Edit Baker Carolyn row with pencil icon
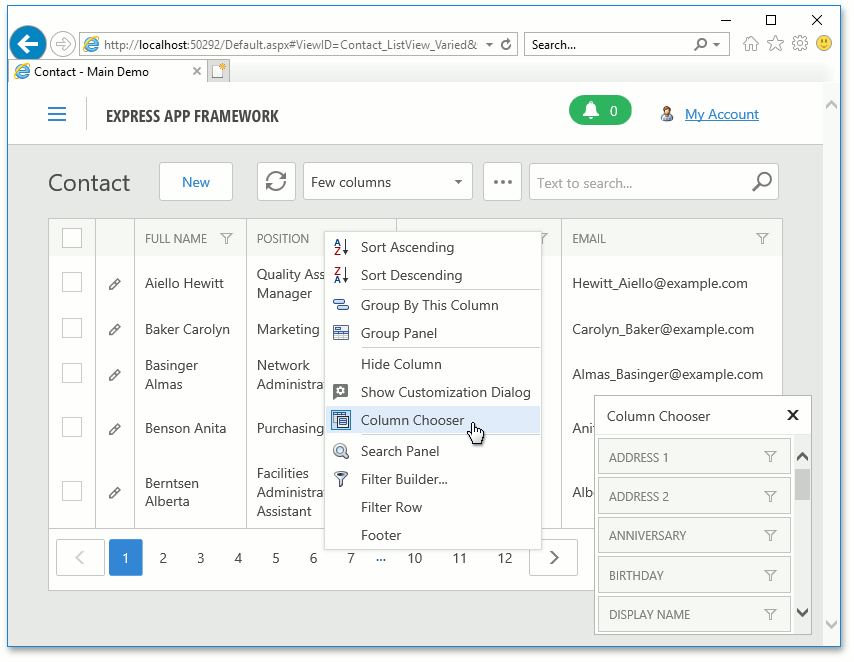 click(x=114, y=330)
